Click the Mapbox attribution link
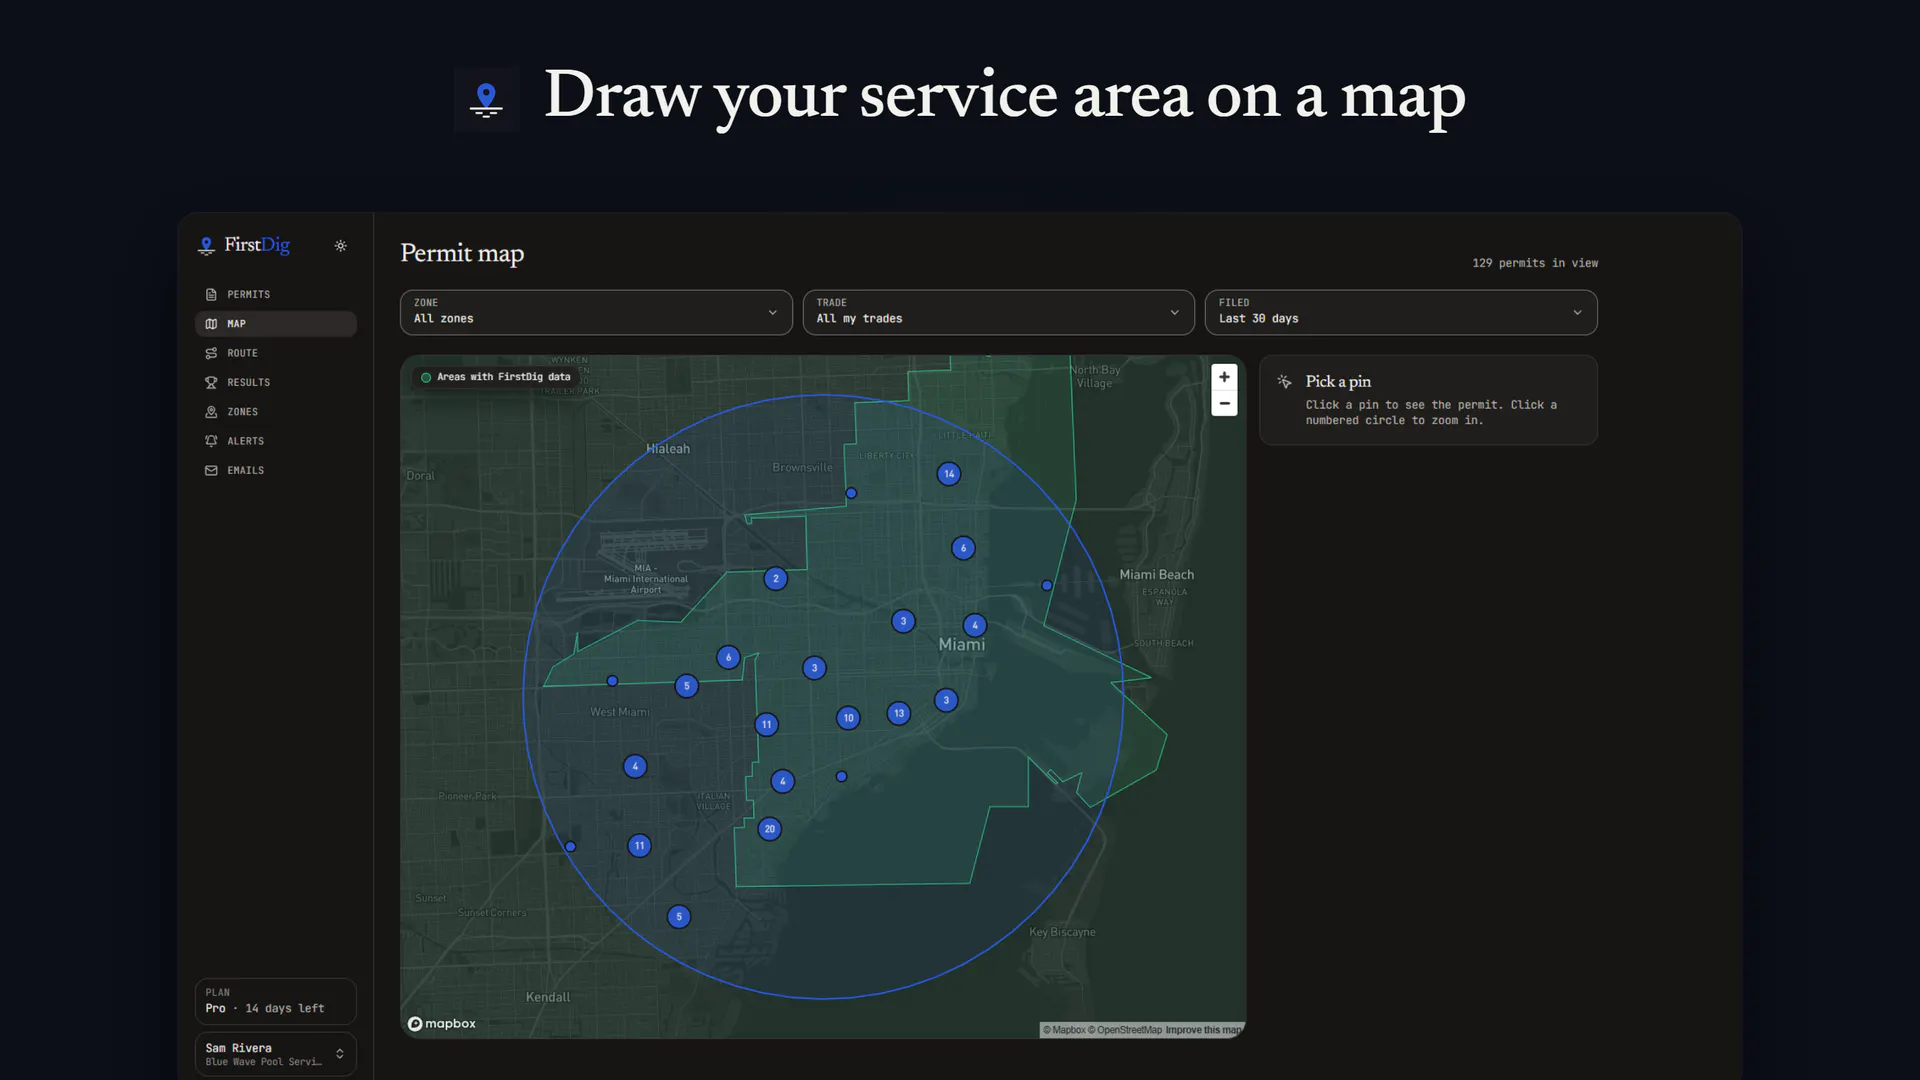This screenshot has height=1080, width=1920. coord(1065,1030)
